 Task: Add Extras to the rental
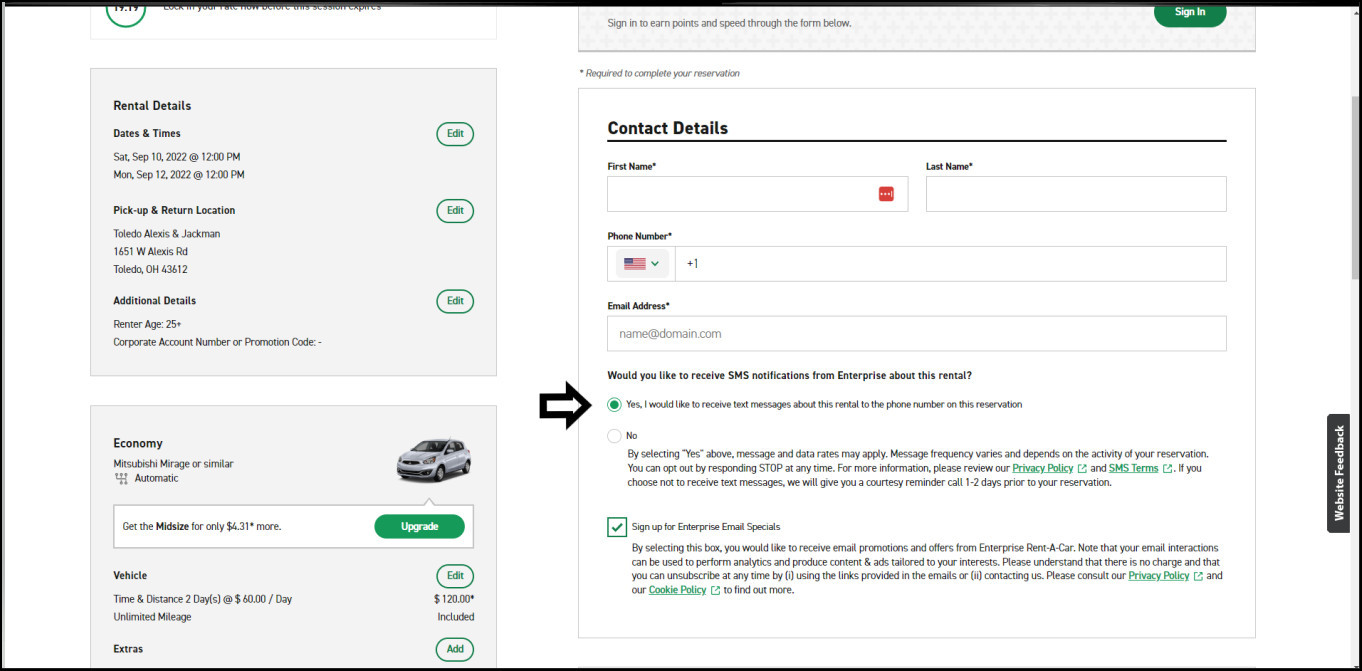click(455, 649)
